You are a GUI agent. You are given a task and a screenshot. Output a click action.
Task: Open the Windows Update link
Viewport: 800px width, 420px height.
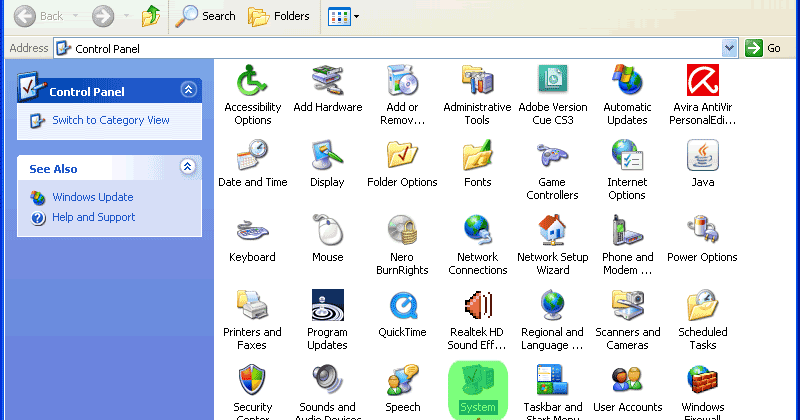(x=92, y=197)
